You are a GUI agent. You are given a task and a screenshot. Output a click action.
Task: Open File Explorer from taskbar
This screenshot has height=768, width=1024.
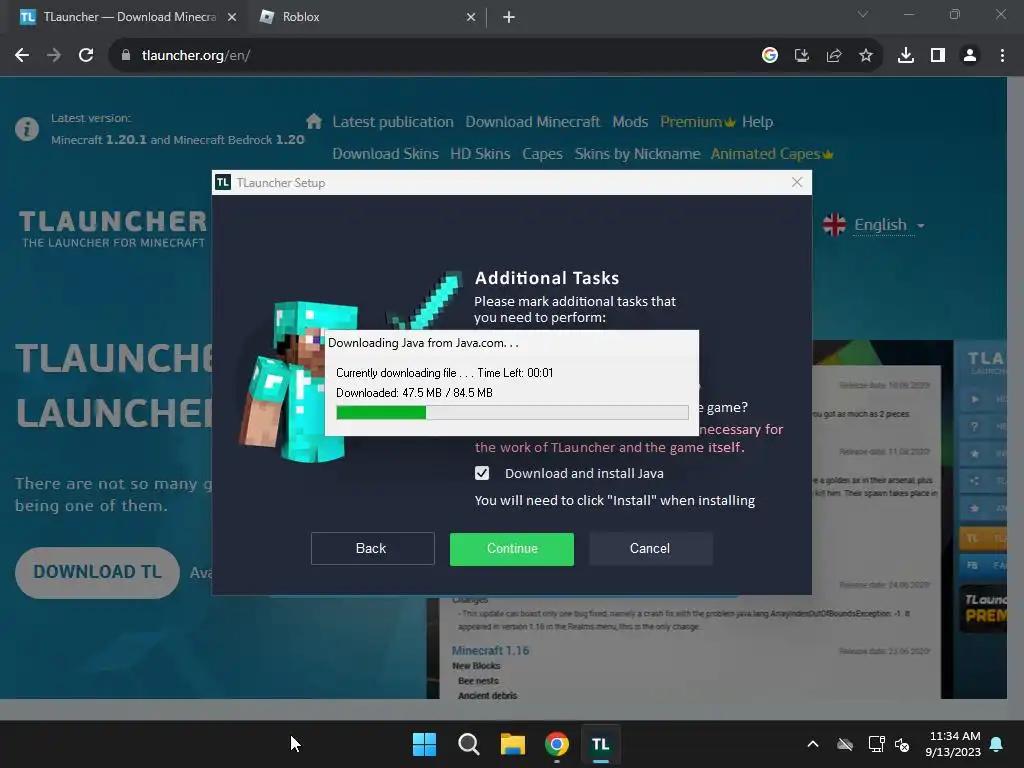tap(513, 744)
